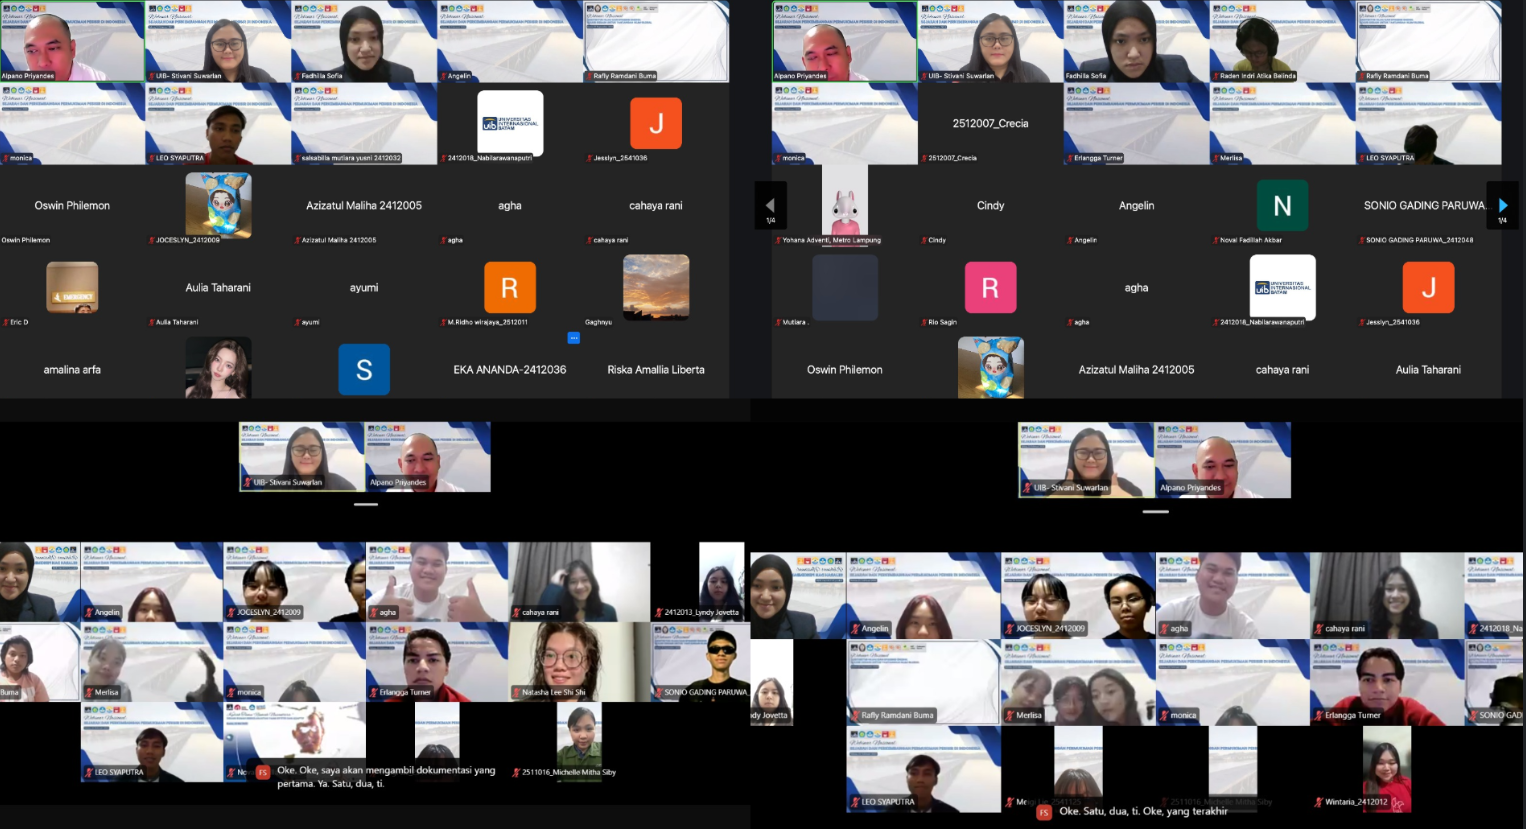
Task: Select Natasha Lee Shi Shi's video
Action: (578, 660)
